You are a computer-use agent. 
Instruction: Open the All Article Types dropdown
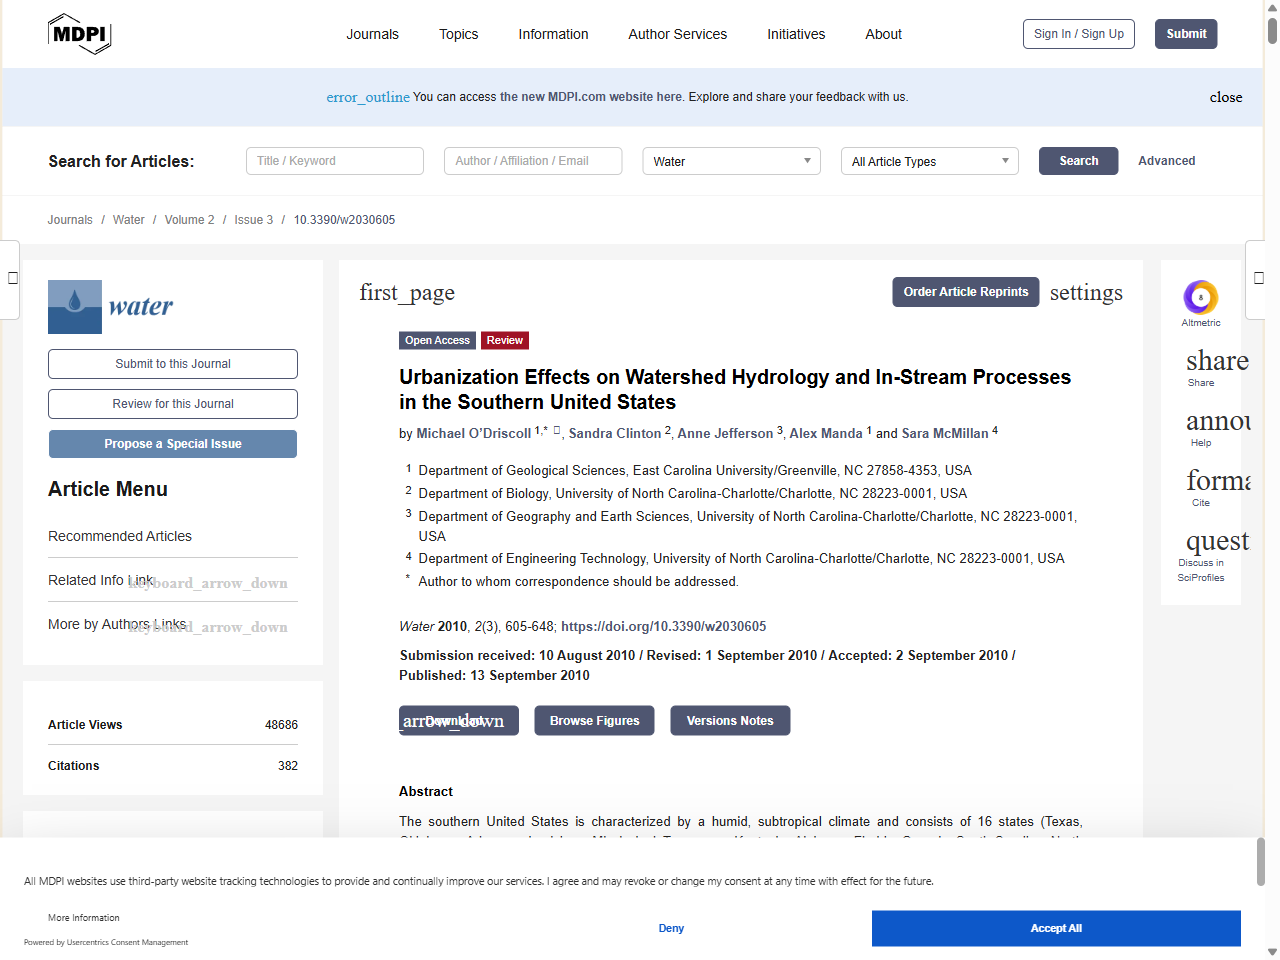(x=929, y=161)
